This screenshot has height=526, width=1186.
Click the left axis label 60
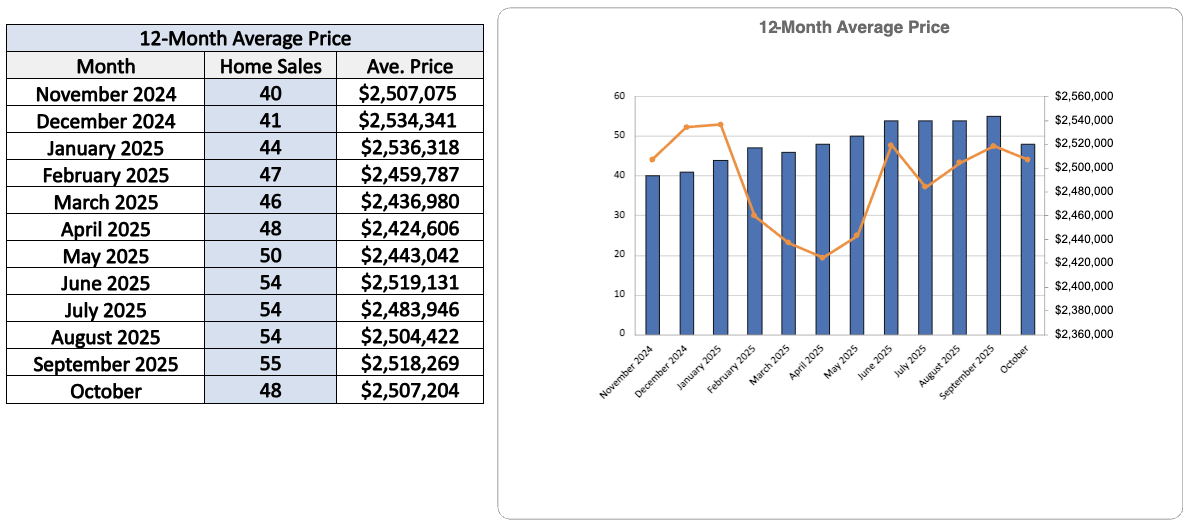point(619,96)
